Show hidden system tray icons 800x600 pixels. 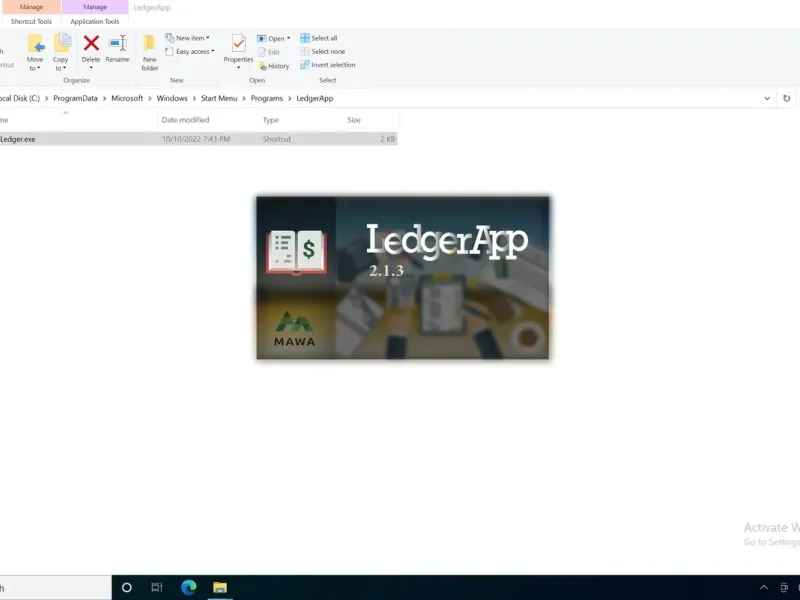pos(764,588)
